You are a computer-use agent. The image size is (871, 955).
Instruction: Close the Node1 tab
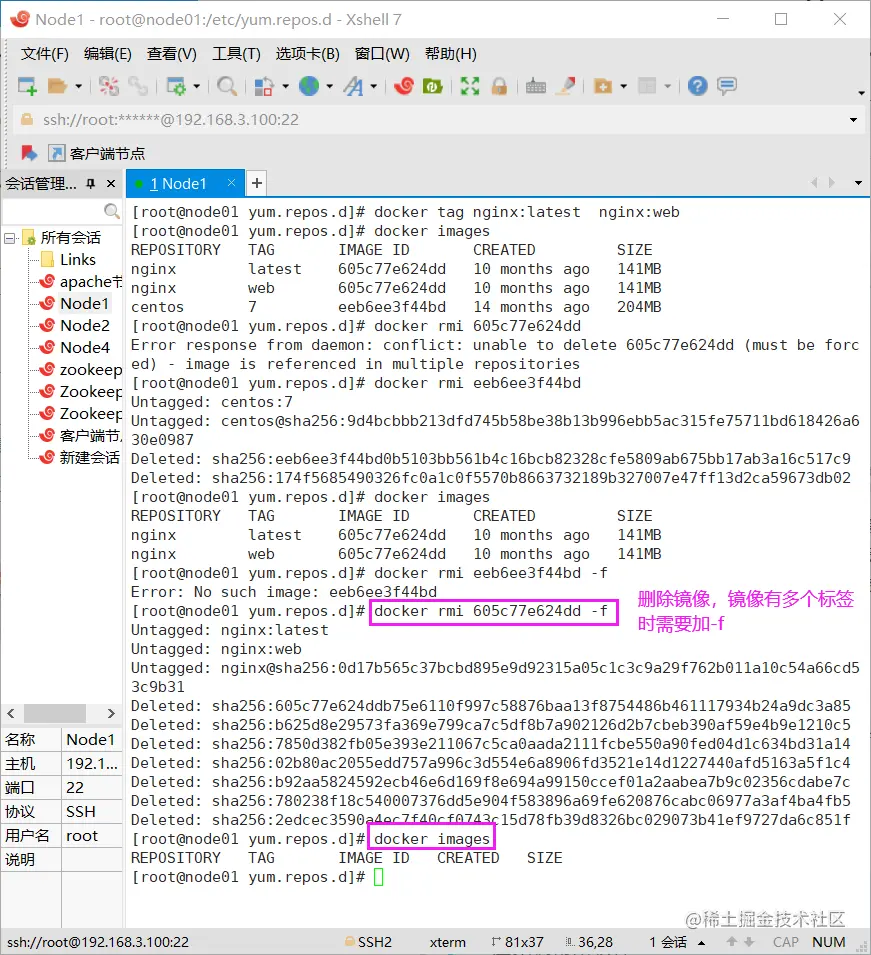231,182
